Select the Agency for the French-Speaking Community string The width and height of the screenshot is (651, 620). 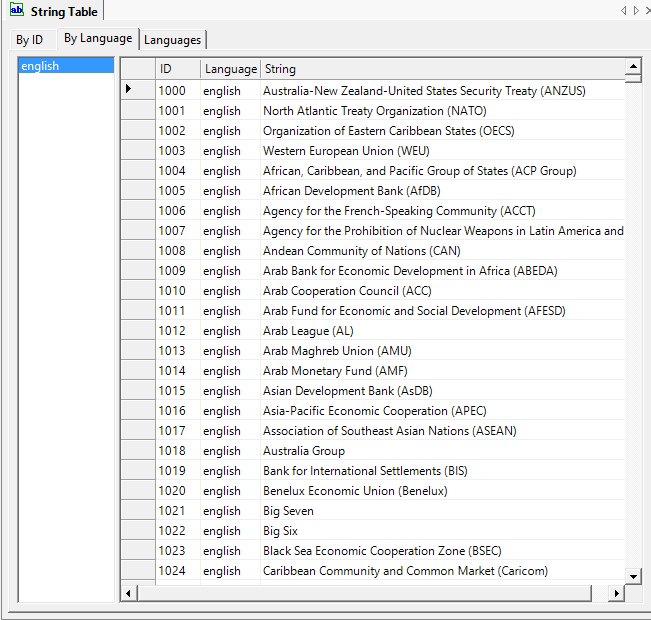[443, 210]
